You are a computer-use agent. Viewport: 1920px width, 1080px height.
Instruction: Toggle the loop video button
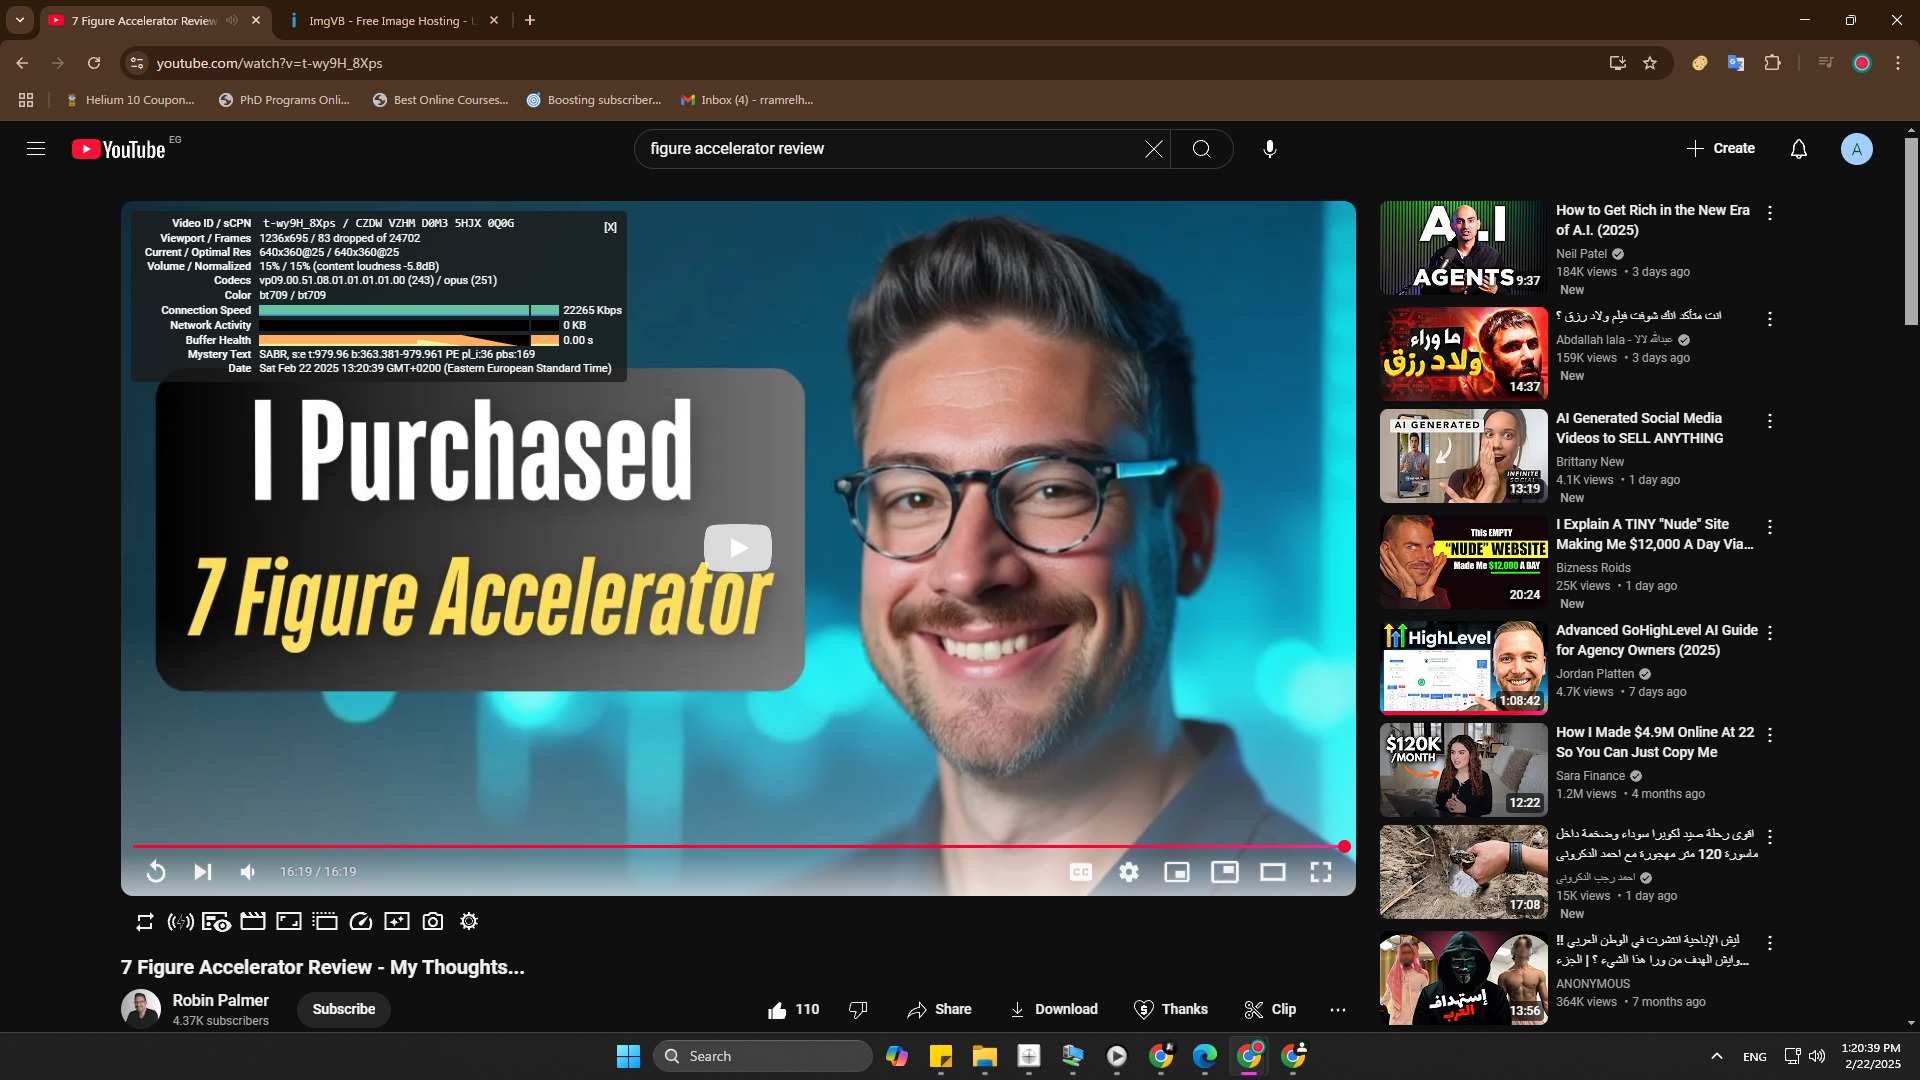tap(145, 922)
